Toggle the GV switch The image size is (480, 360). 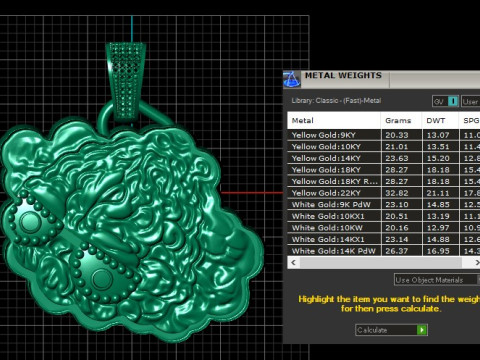click(446, 101)
